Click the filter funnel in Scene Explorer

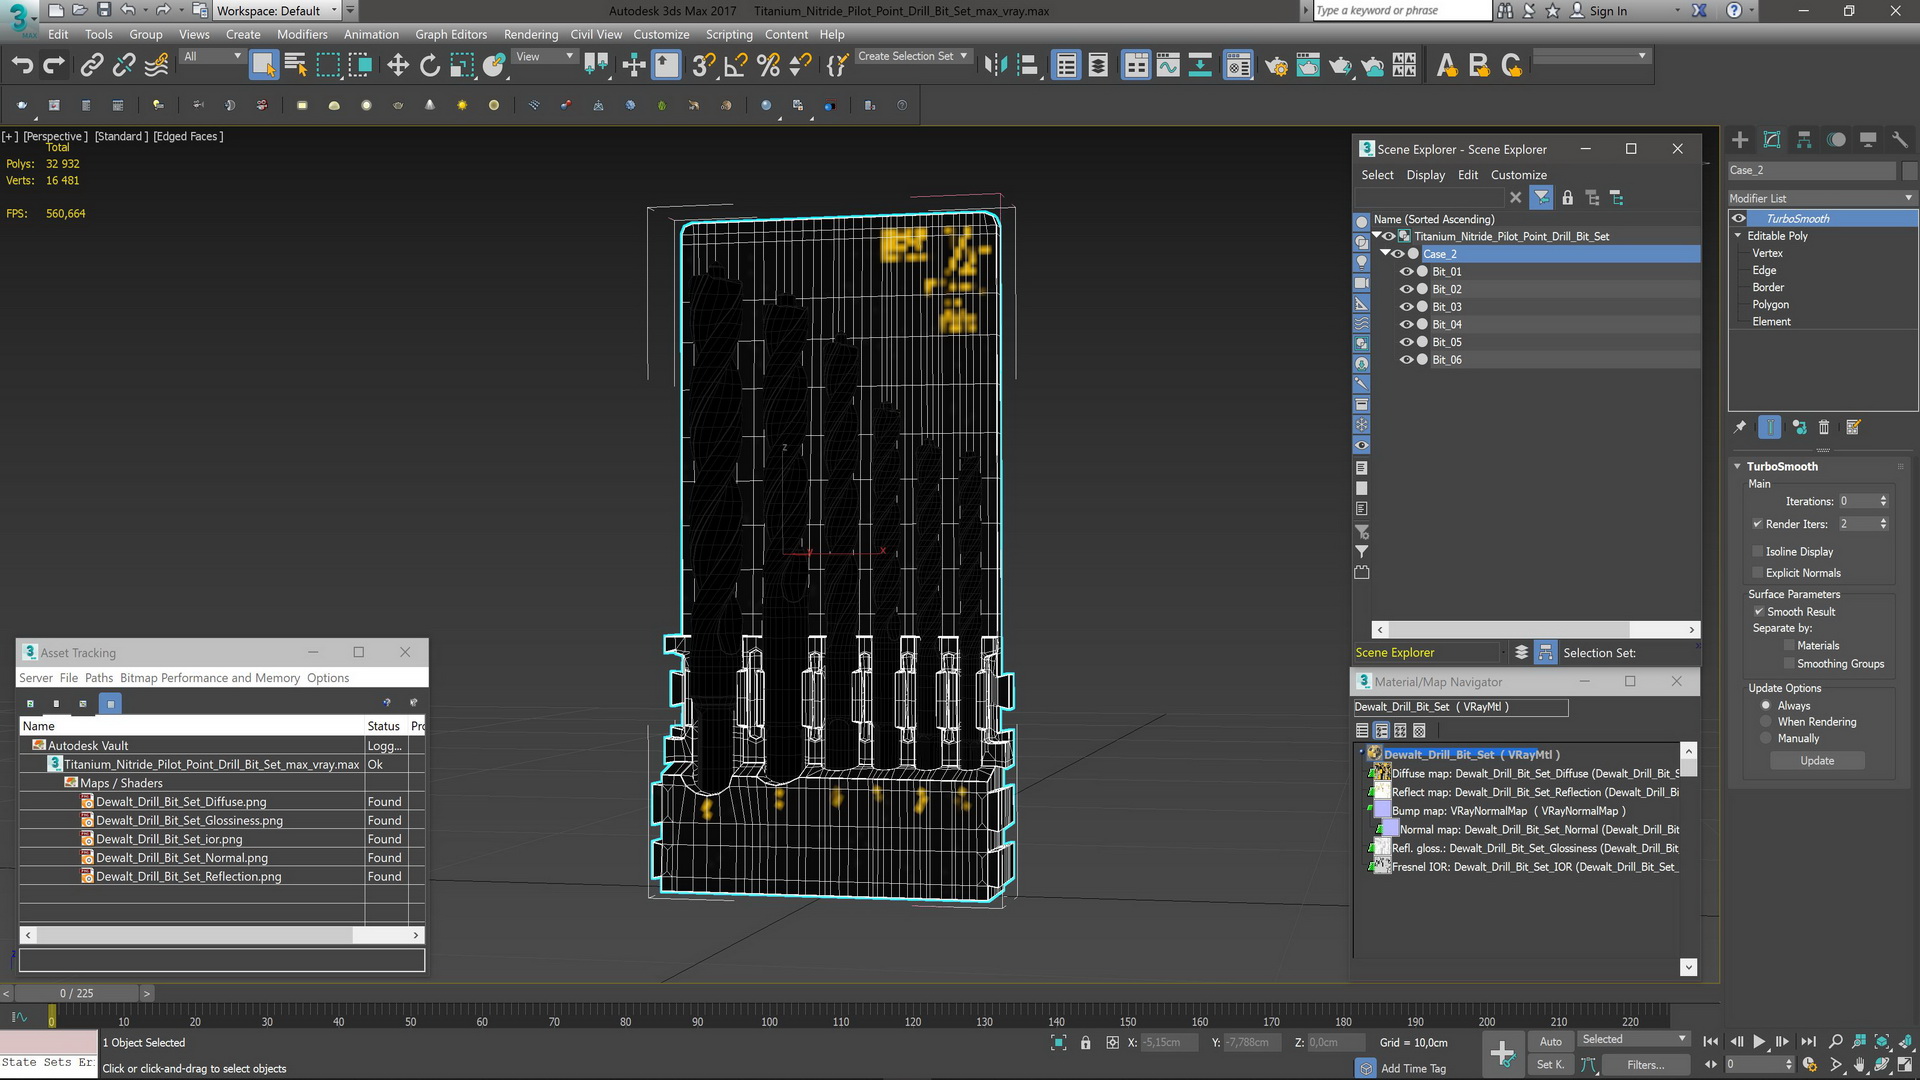[1541, 198]
